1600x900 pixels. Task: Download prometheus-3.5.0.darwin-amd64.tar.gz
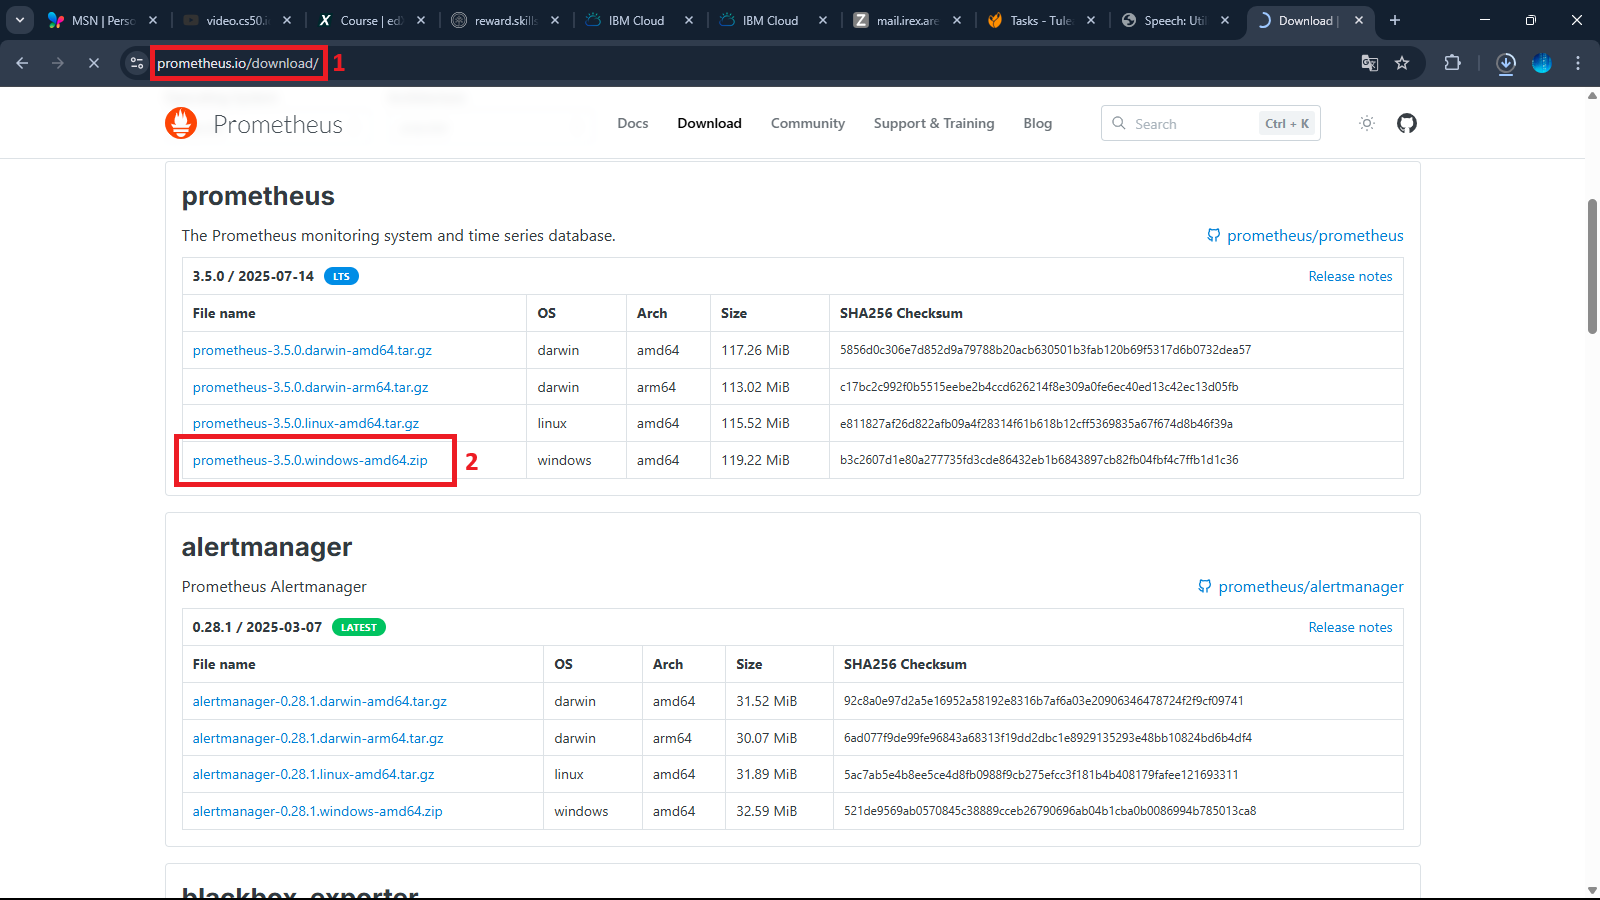(312, 350)
